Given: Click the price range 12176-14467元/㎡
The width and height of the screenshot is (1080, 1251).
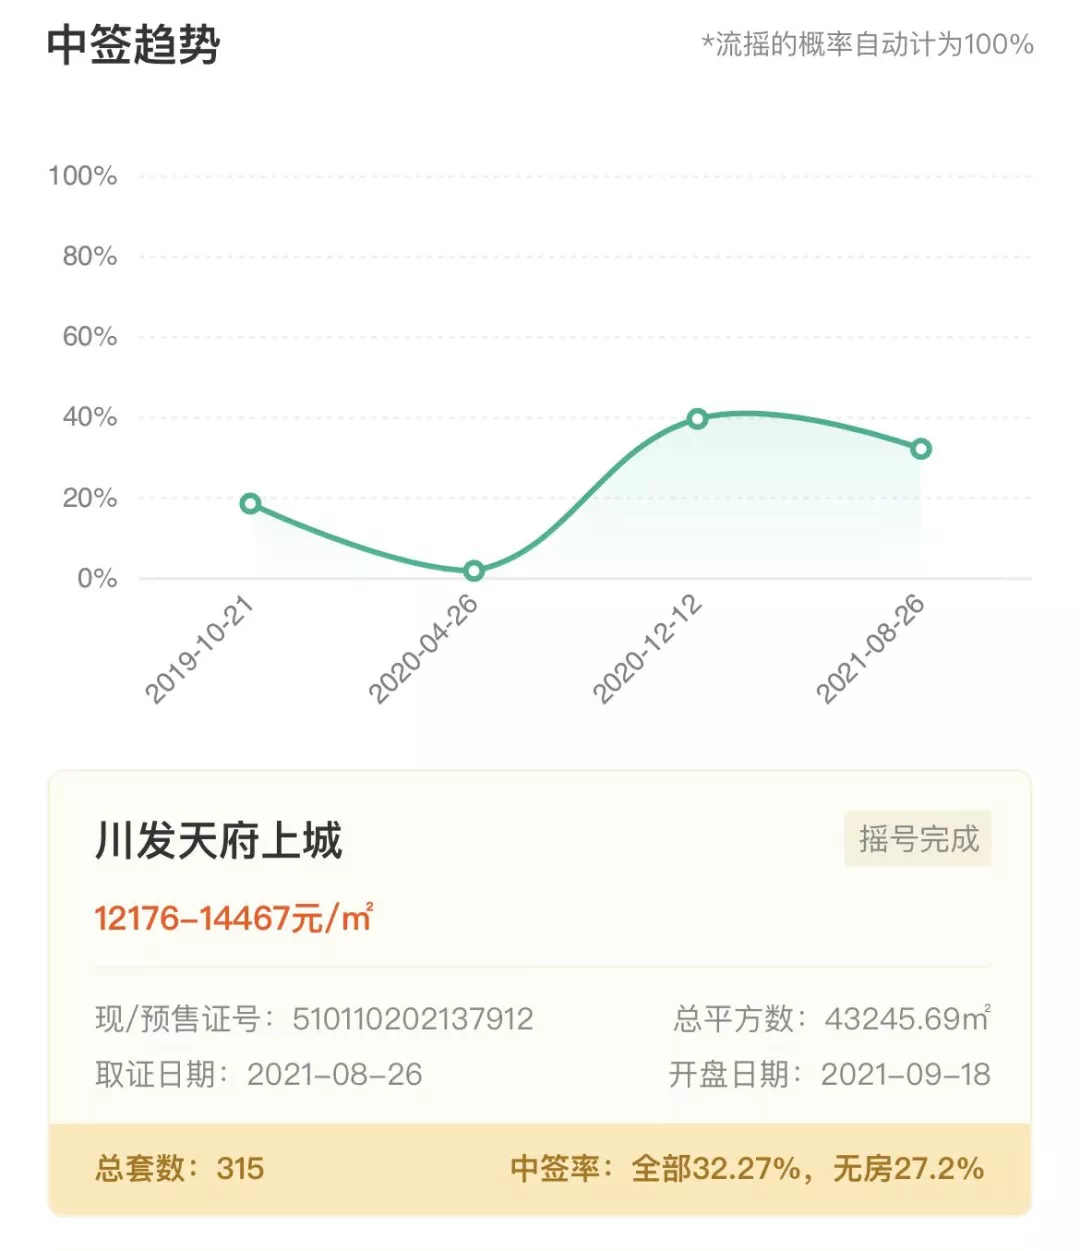Looking at the screenshot, I should 234,917.
